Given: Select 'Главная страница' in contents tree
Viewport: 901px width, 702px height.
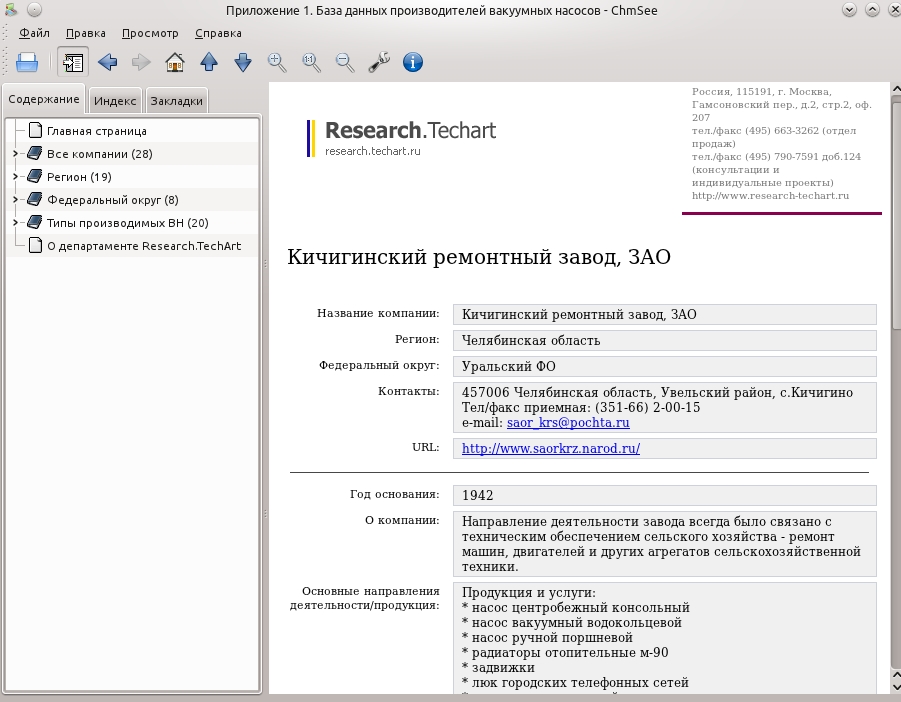Looking at the screenshot, I should coord(97,131).
